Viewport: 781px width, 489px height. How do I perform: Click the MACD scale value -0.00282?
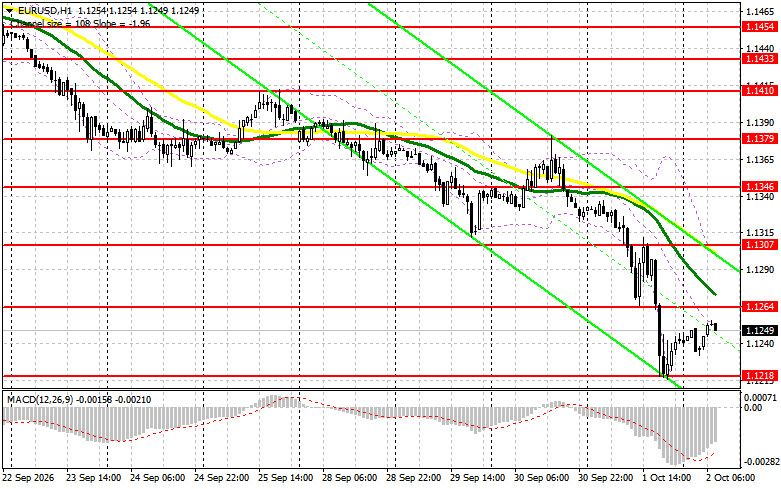[760, 463]
